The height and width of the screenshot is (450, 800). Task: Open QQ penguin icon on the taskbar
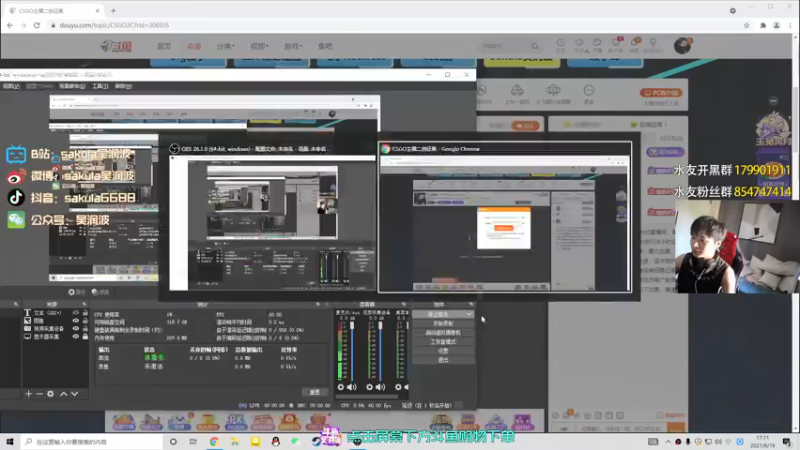(x=276, y=441)
